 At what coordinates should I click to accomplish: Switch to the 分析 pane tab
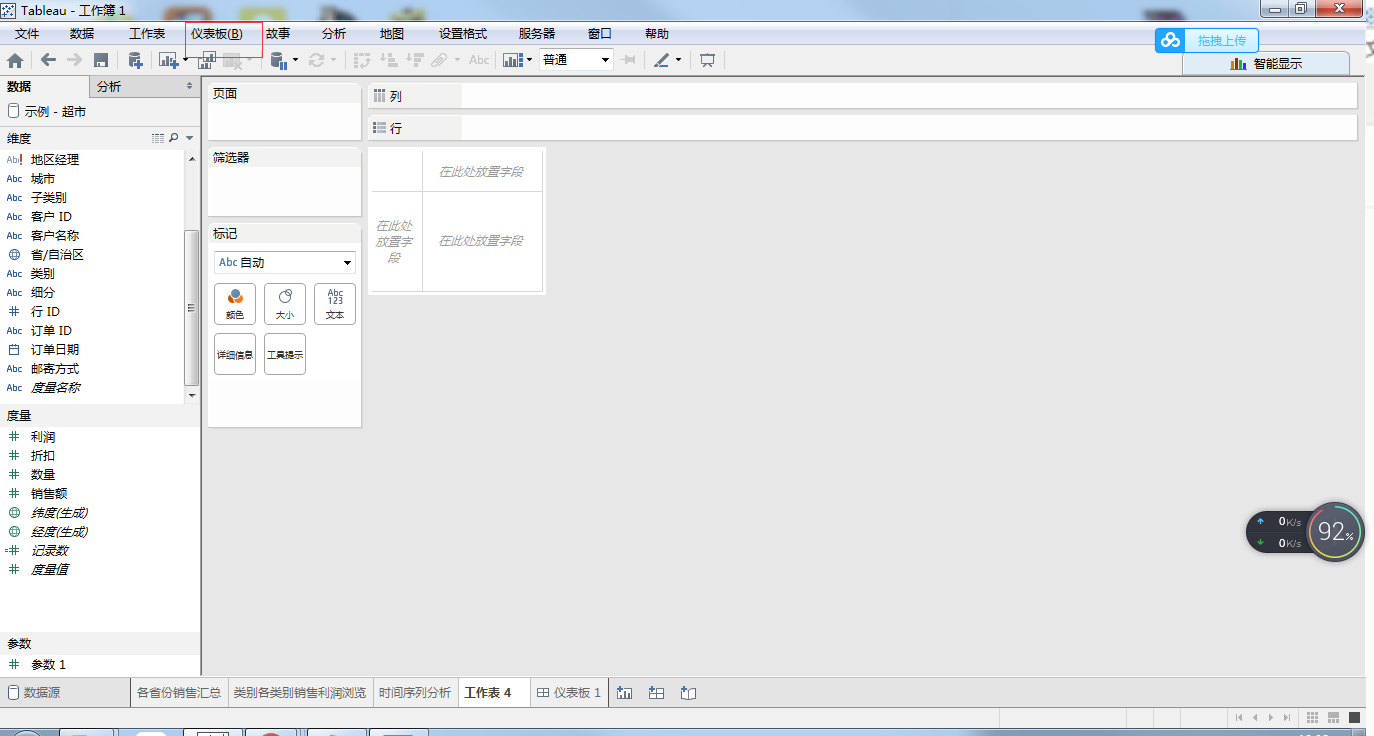(144, 87)
